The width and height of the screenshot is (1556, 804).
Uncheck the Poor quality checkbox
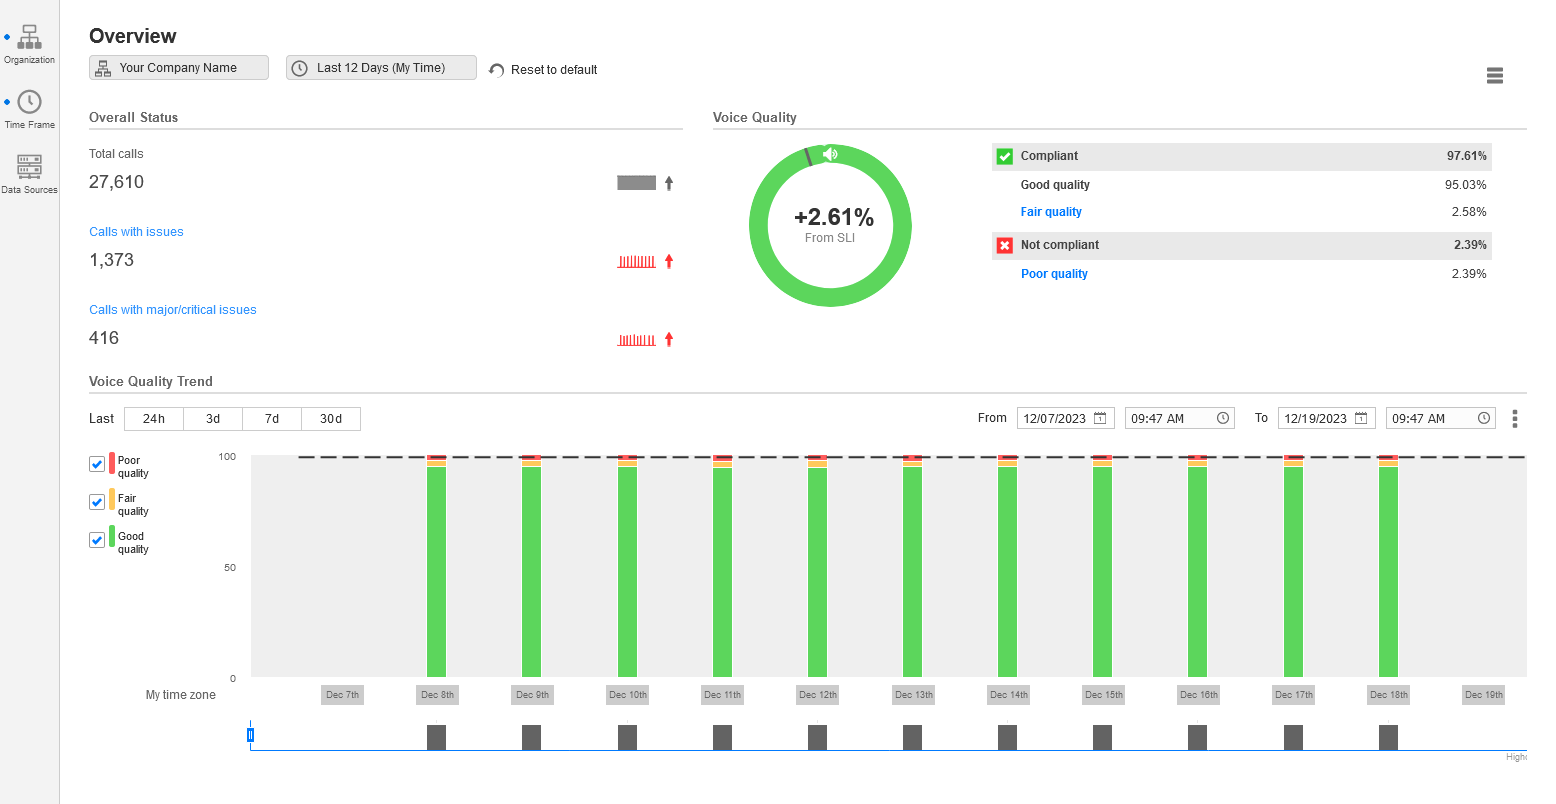97,464
